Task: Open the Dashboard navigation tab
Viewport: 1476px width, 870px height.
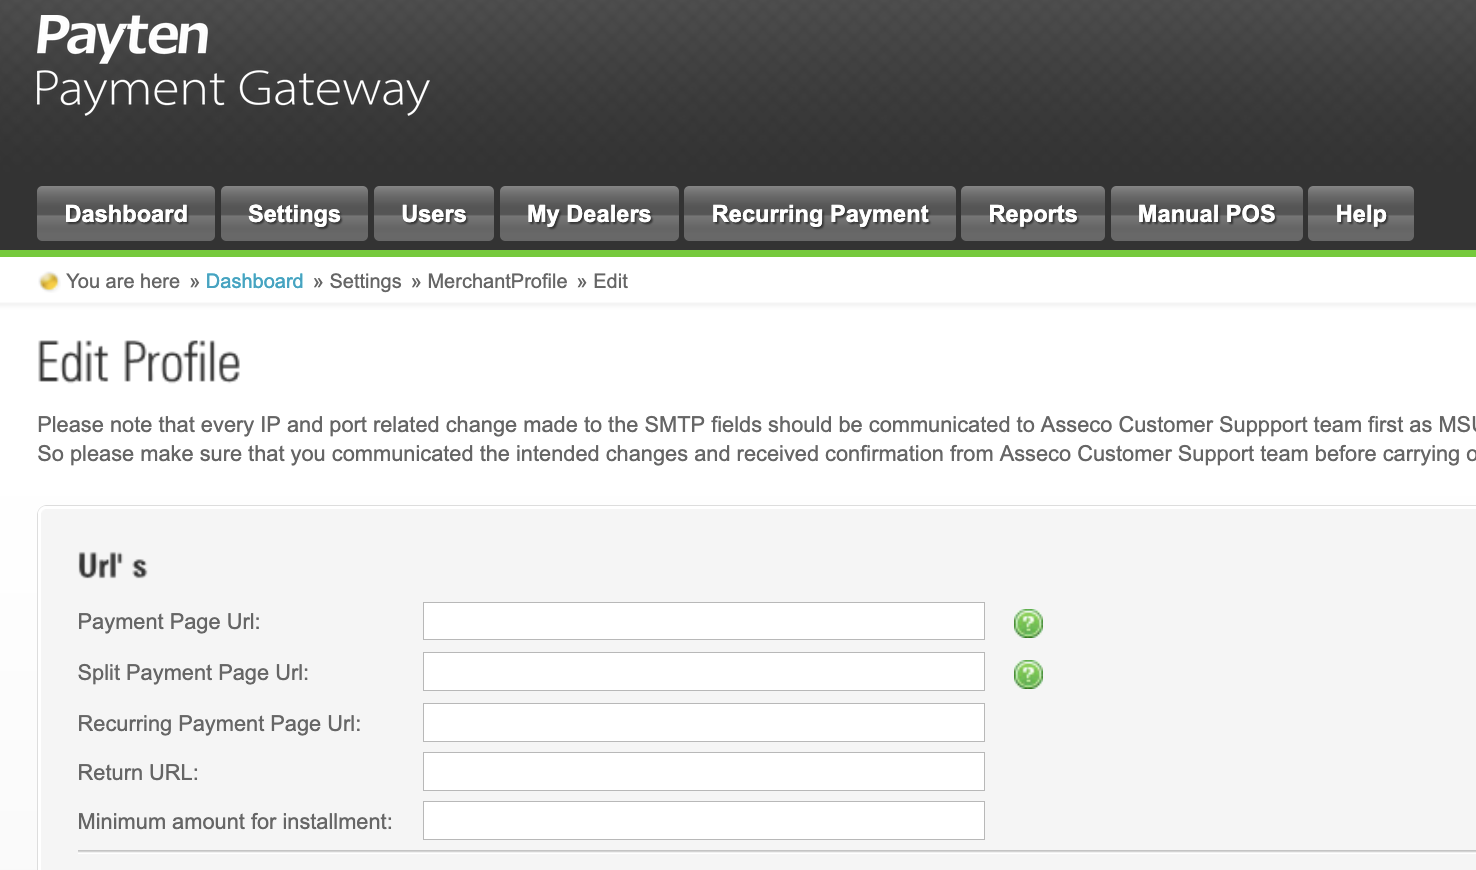Action: pyautogui.click(x=126, y=214)
